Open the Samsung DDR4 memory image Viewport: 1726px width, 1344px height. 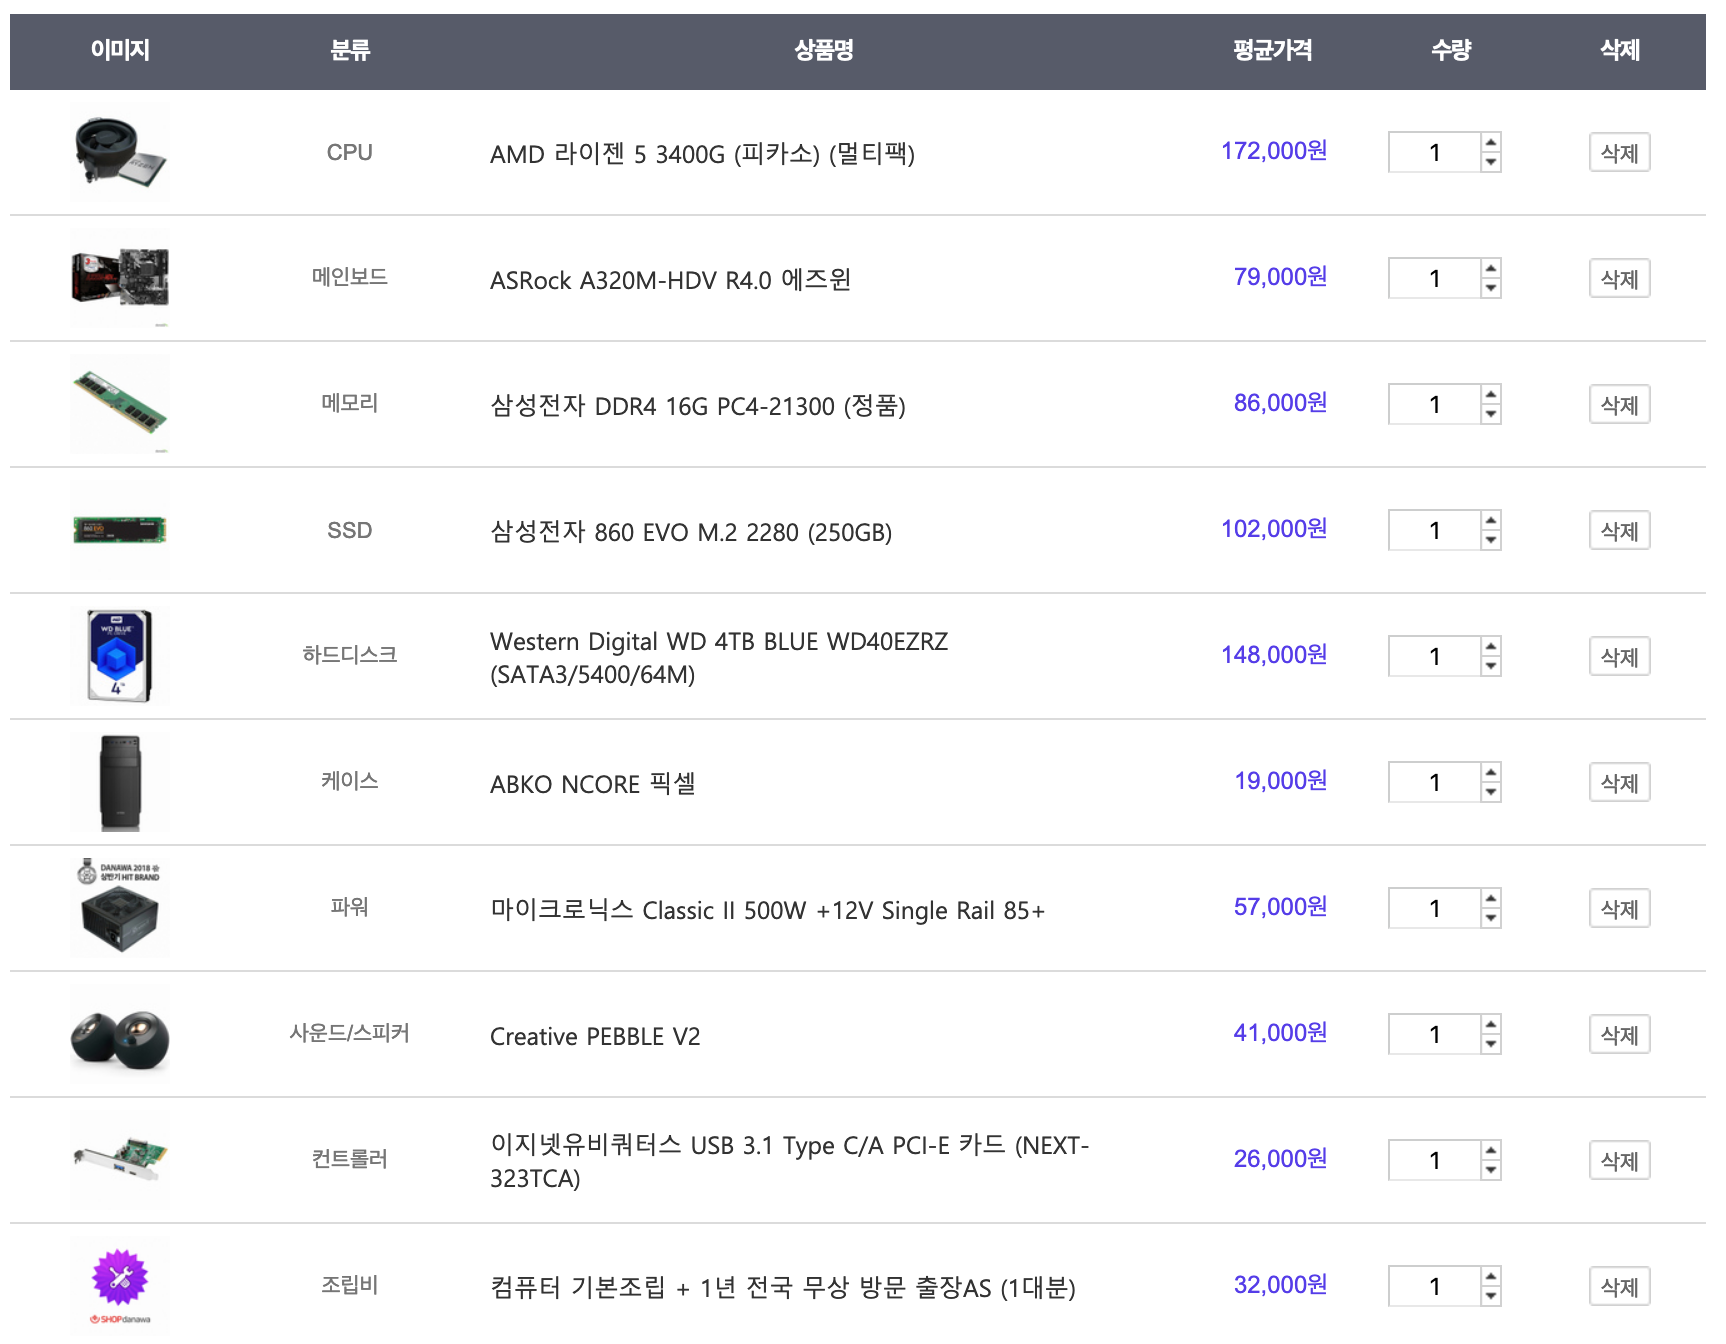click(120, 403)
